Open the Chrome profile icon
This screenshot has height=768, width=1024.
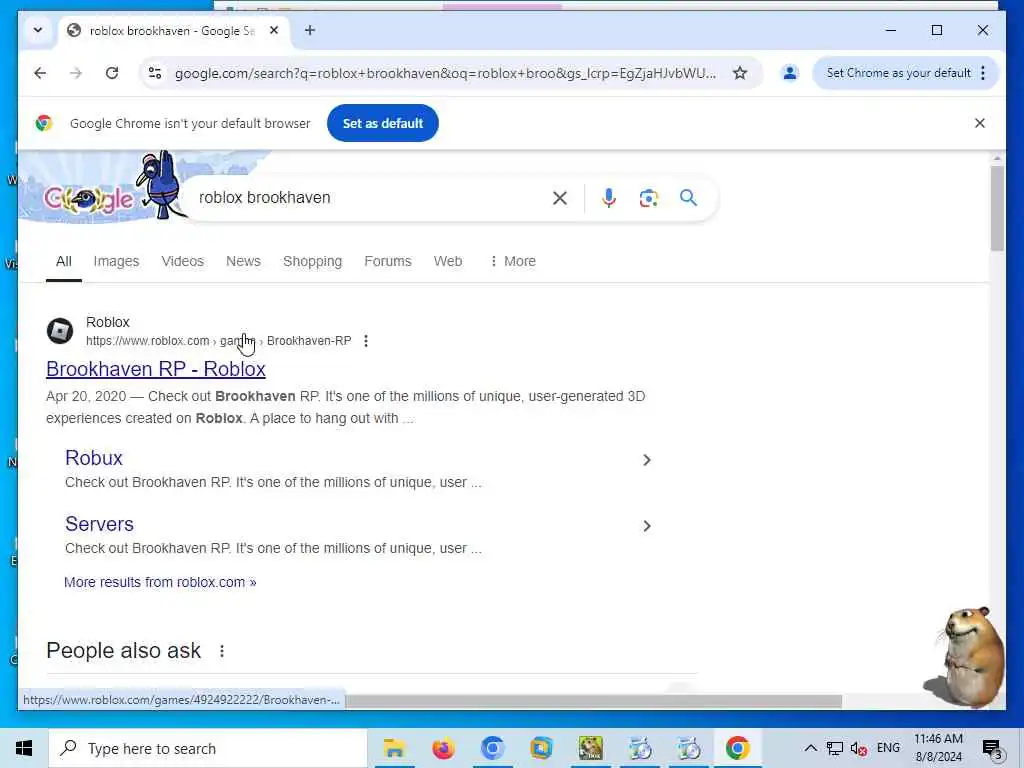(x=790, y=73)
